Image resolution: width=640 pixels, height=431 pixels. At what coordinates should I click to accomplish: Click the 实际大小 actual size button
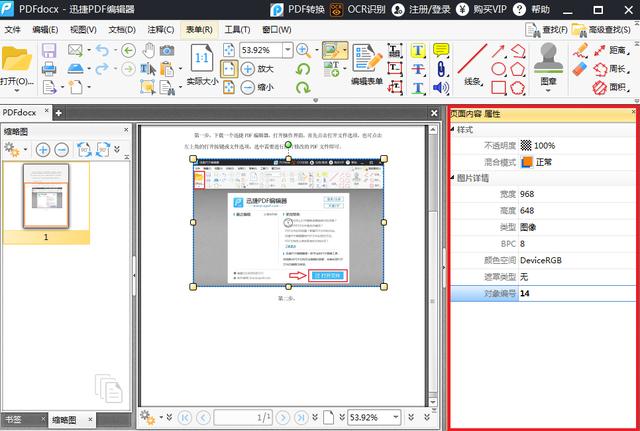tap(202, 64)
